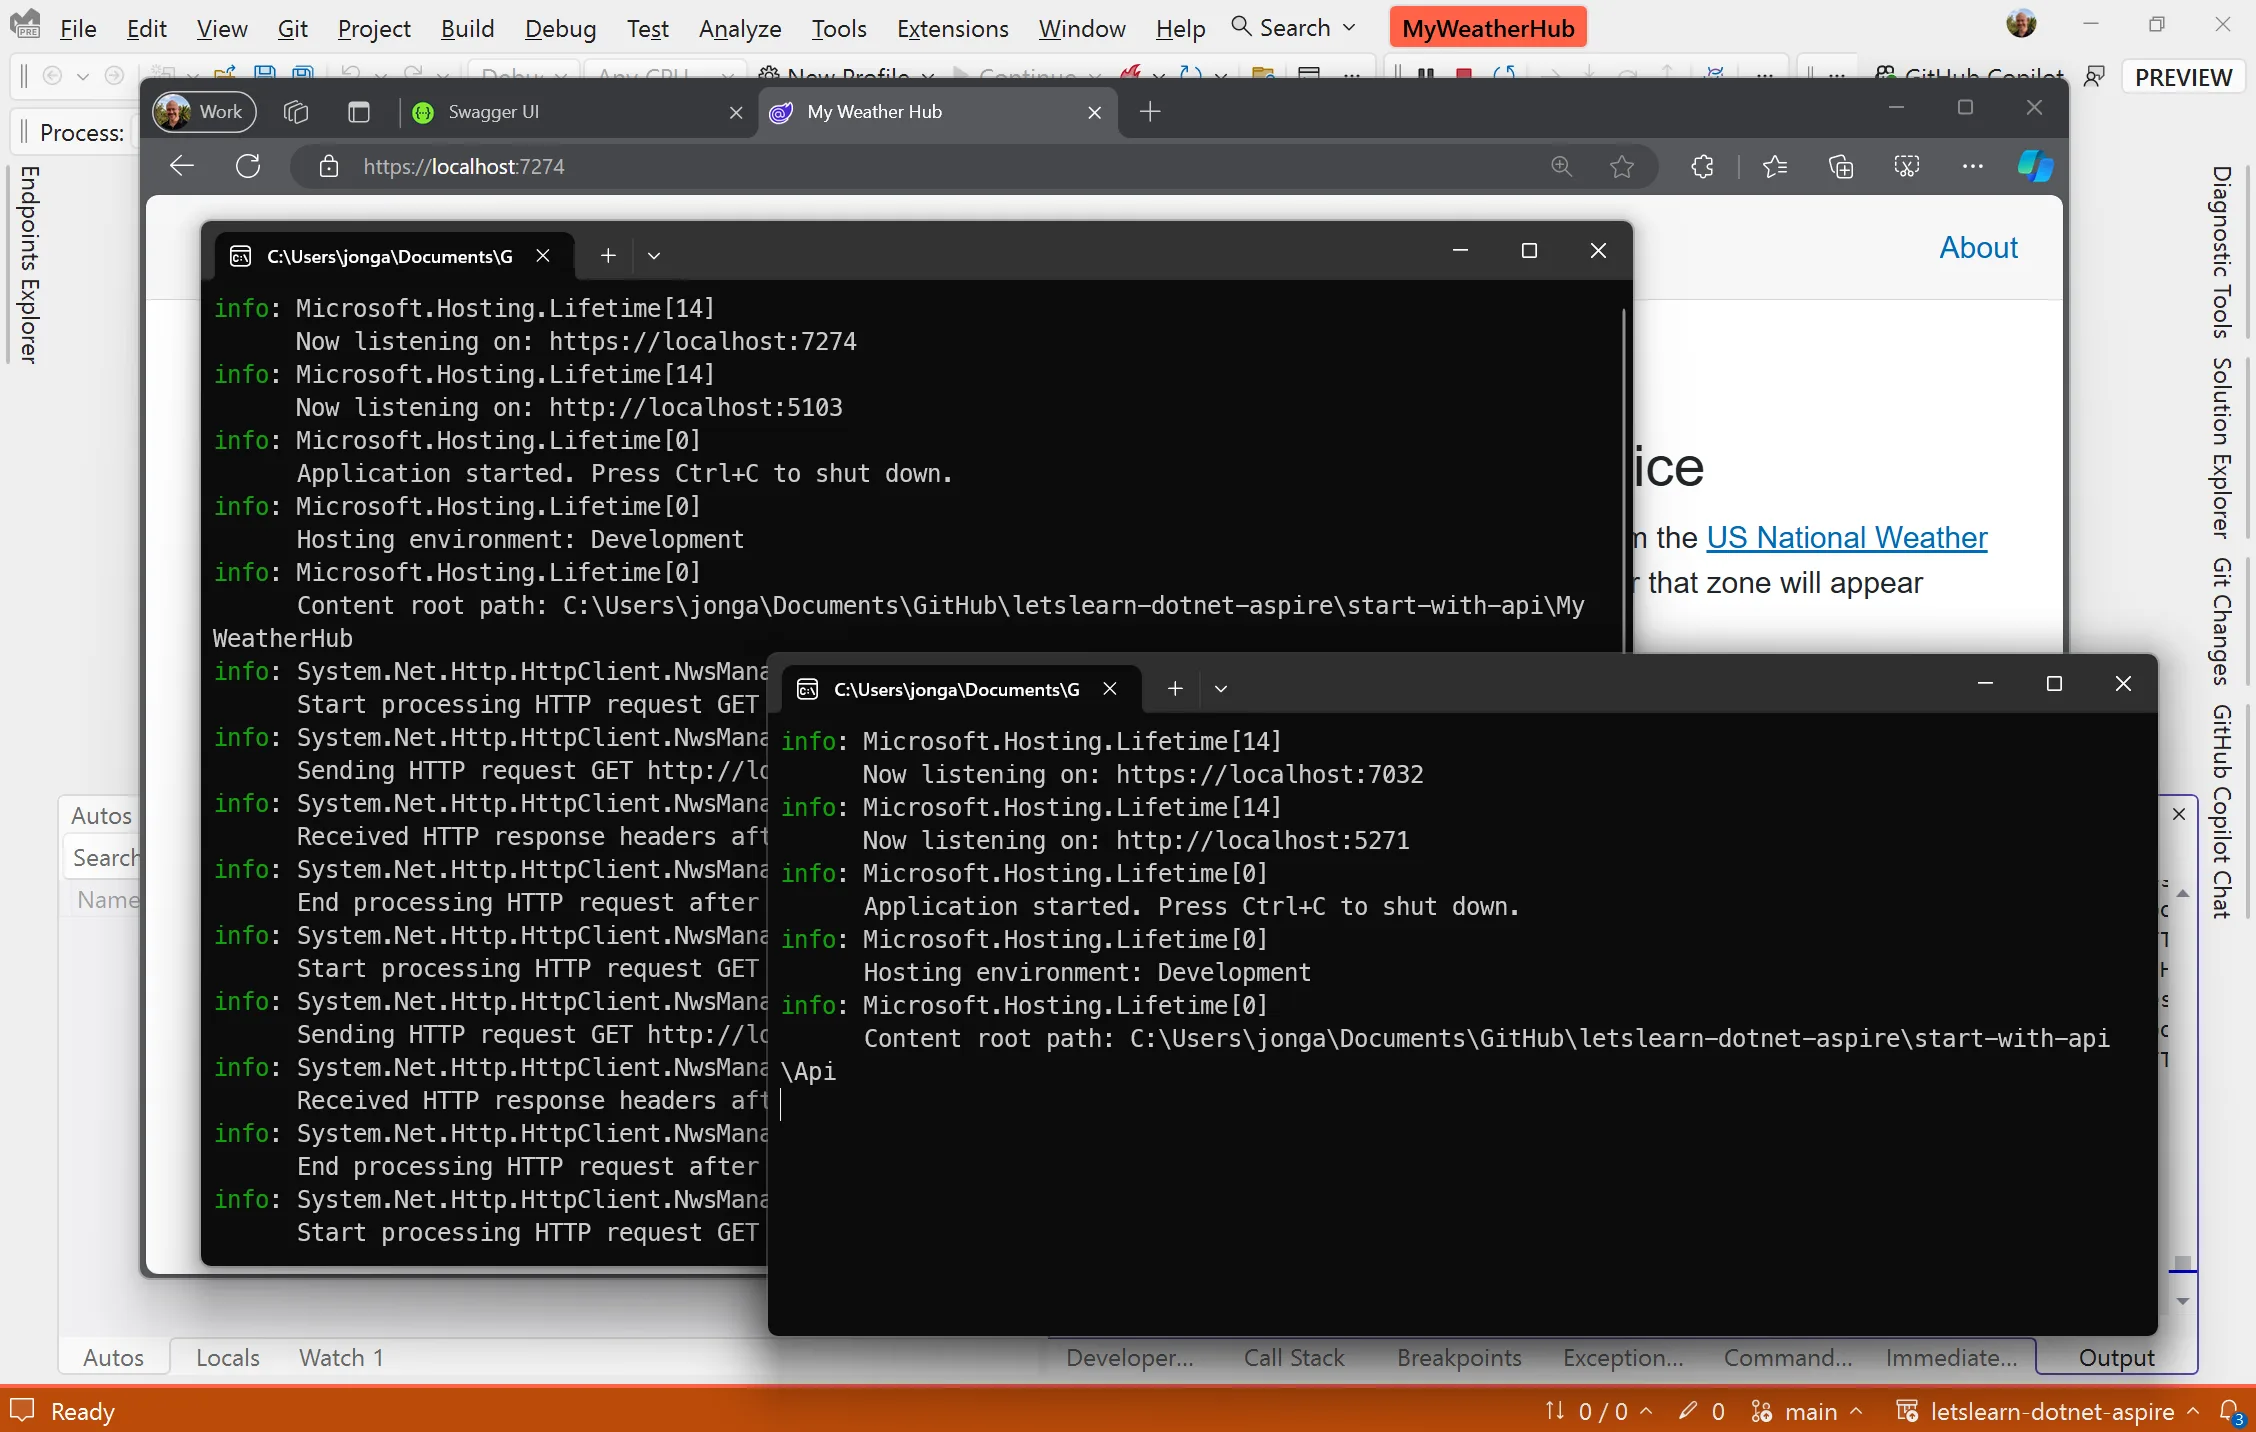Zoom the page with the magnifier icon

[x=1561, y=166]
